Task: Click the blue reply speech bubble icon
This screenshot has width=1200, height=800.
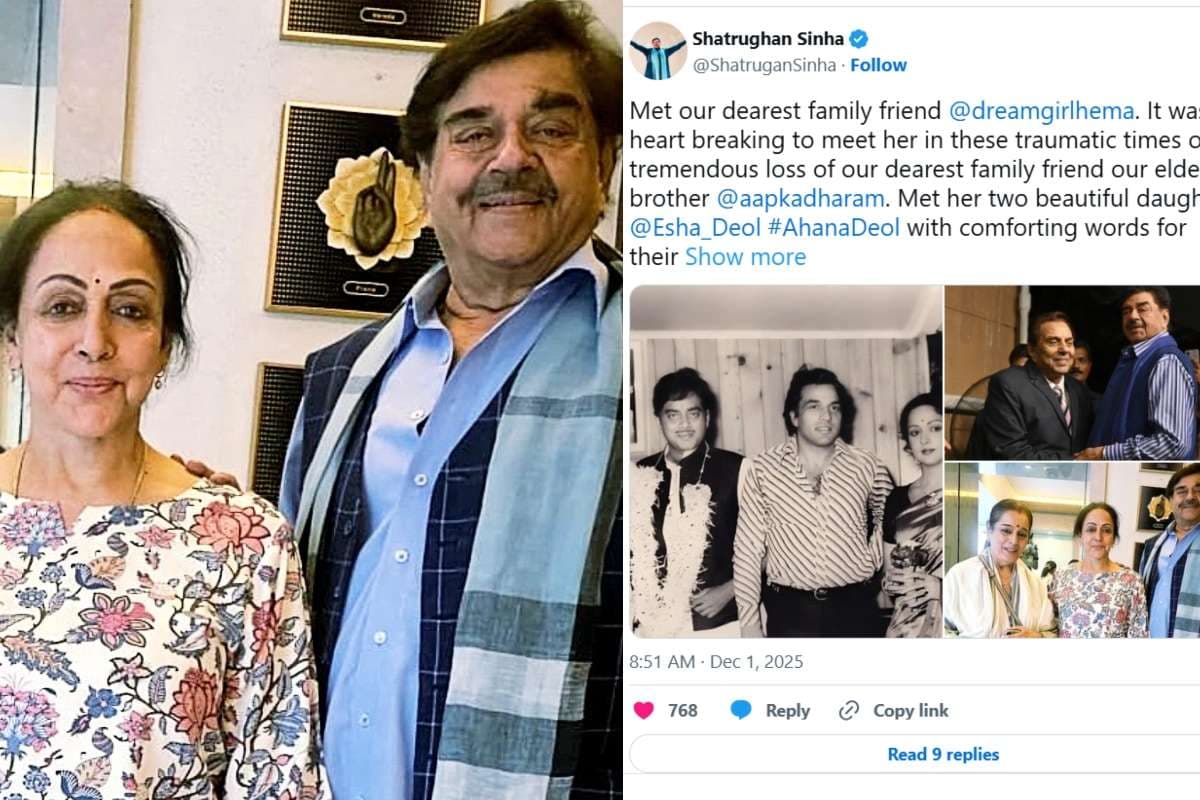Action: point(741,710)
